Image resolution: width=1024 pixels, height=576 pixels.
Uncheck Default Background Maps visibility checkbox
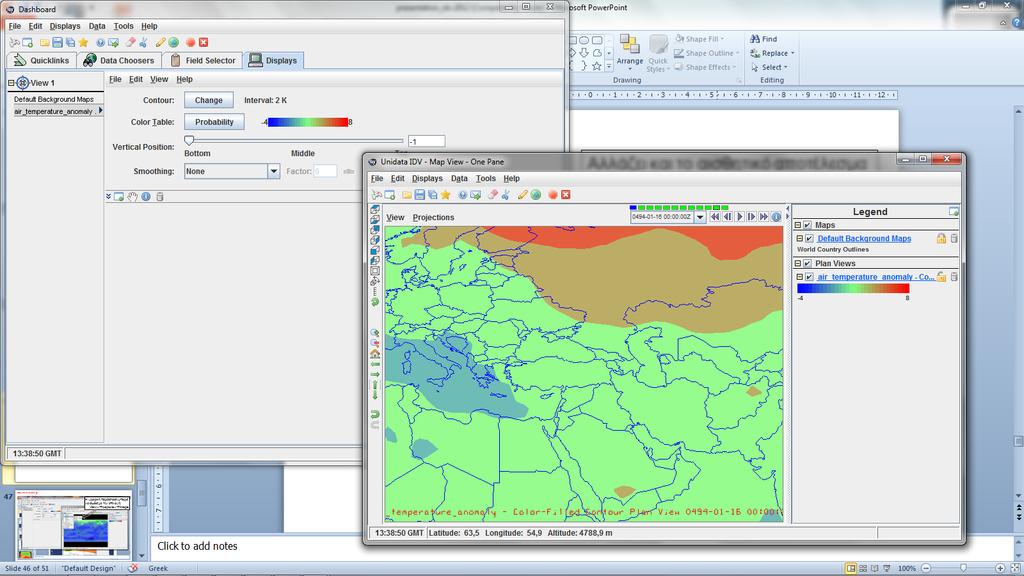(x=810, y=239)
